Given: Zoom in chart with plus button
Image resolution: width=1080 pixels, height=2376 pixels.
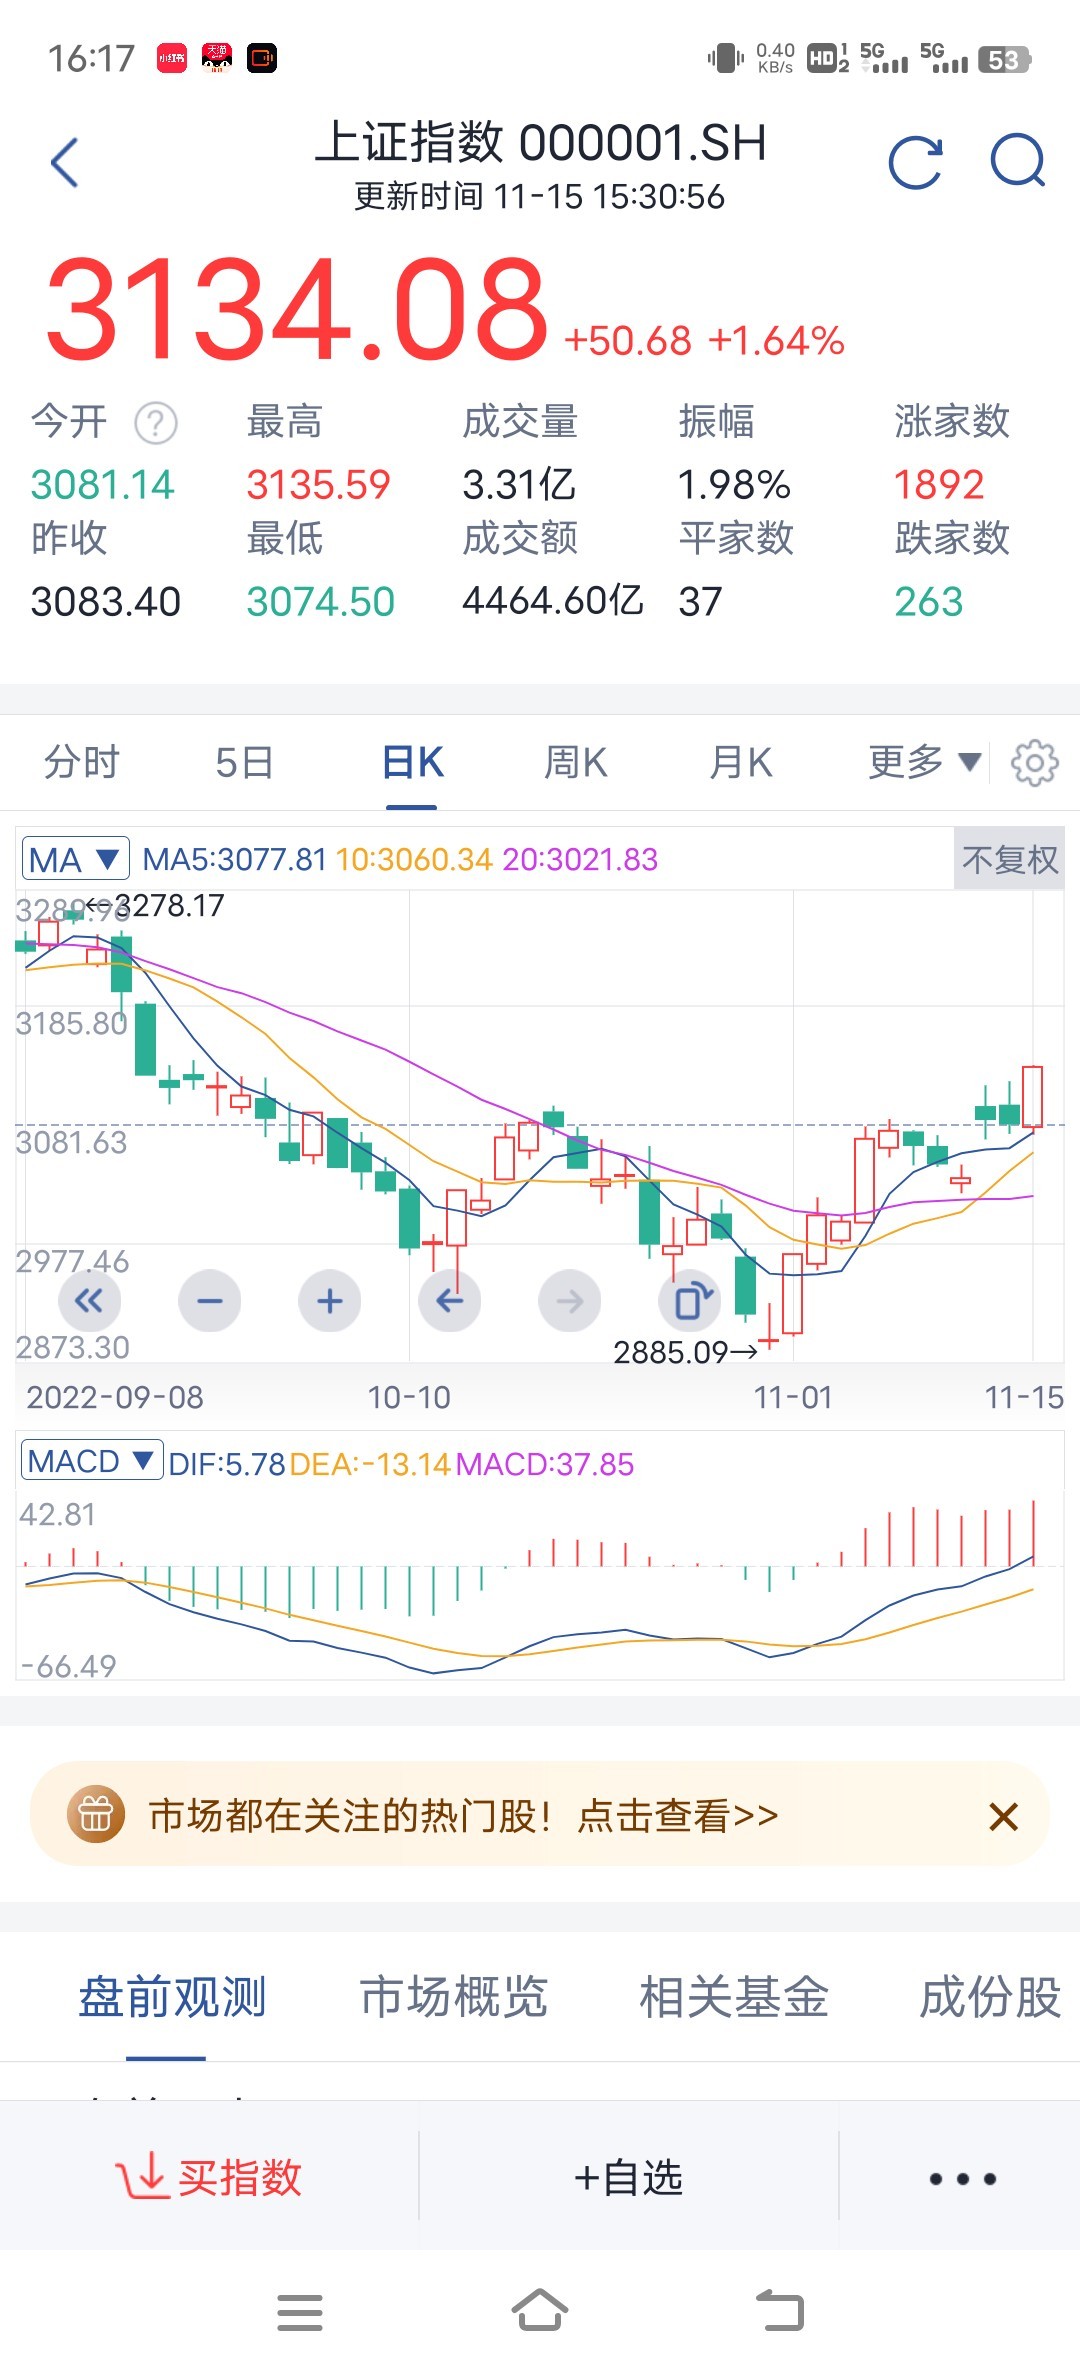Looking at the screenshot, I should click(x=330, y=1301).
